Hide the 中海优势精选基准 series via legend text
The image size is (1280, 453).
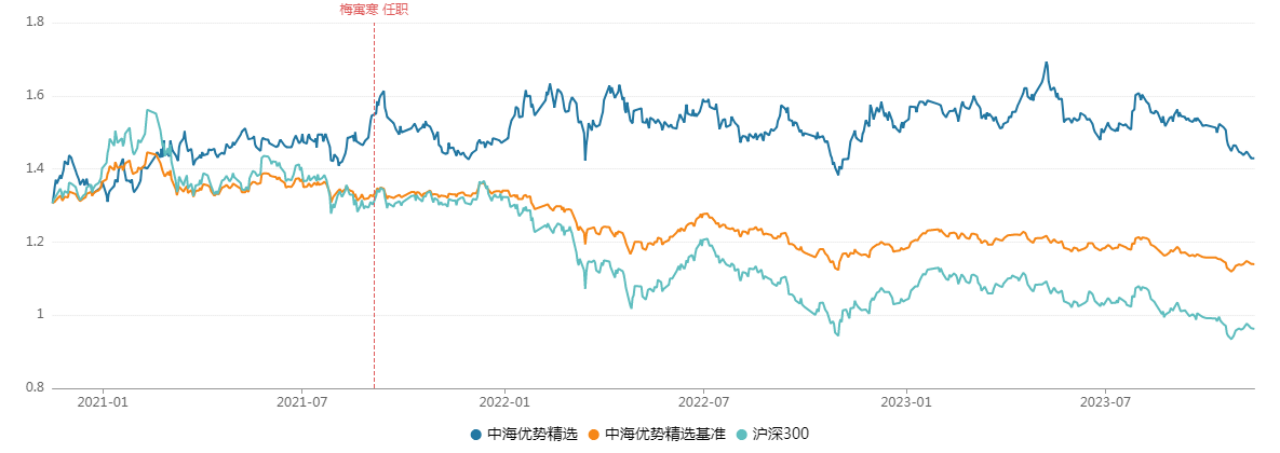coord(663,434)
